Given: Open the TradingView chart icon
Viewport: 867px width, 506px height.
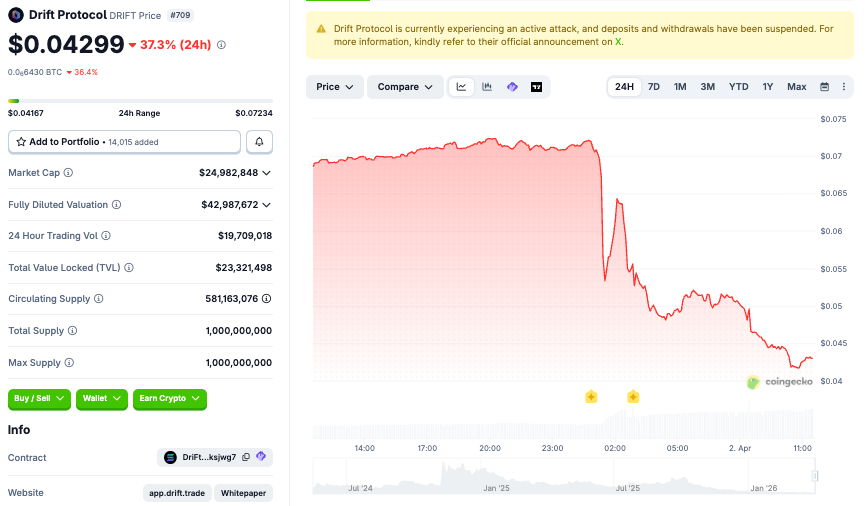Looking at the screenshot, I should [x=537, y=87].
